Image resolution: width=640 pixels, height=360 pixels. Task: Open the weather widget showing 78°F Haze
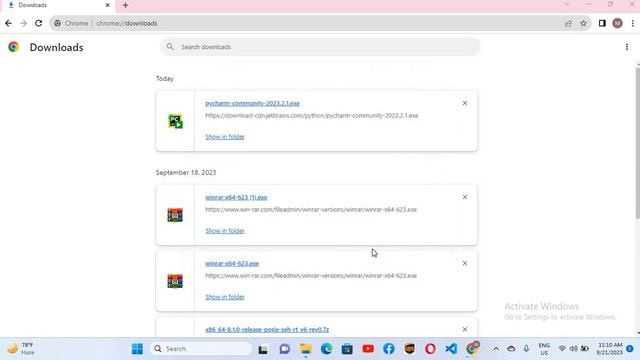click(x=20, y=349)
